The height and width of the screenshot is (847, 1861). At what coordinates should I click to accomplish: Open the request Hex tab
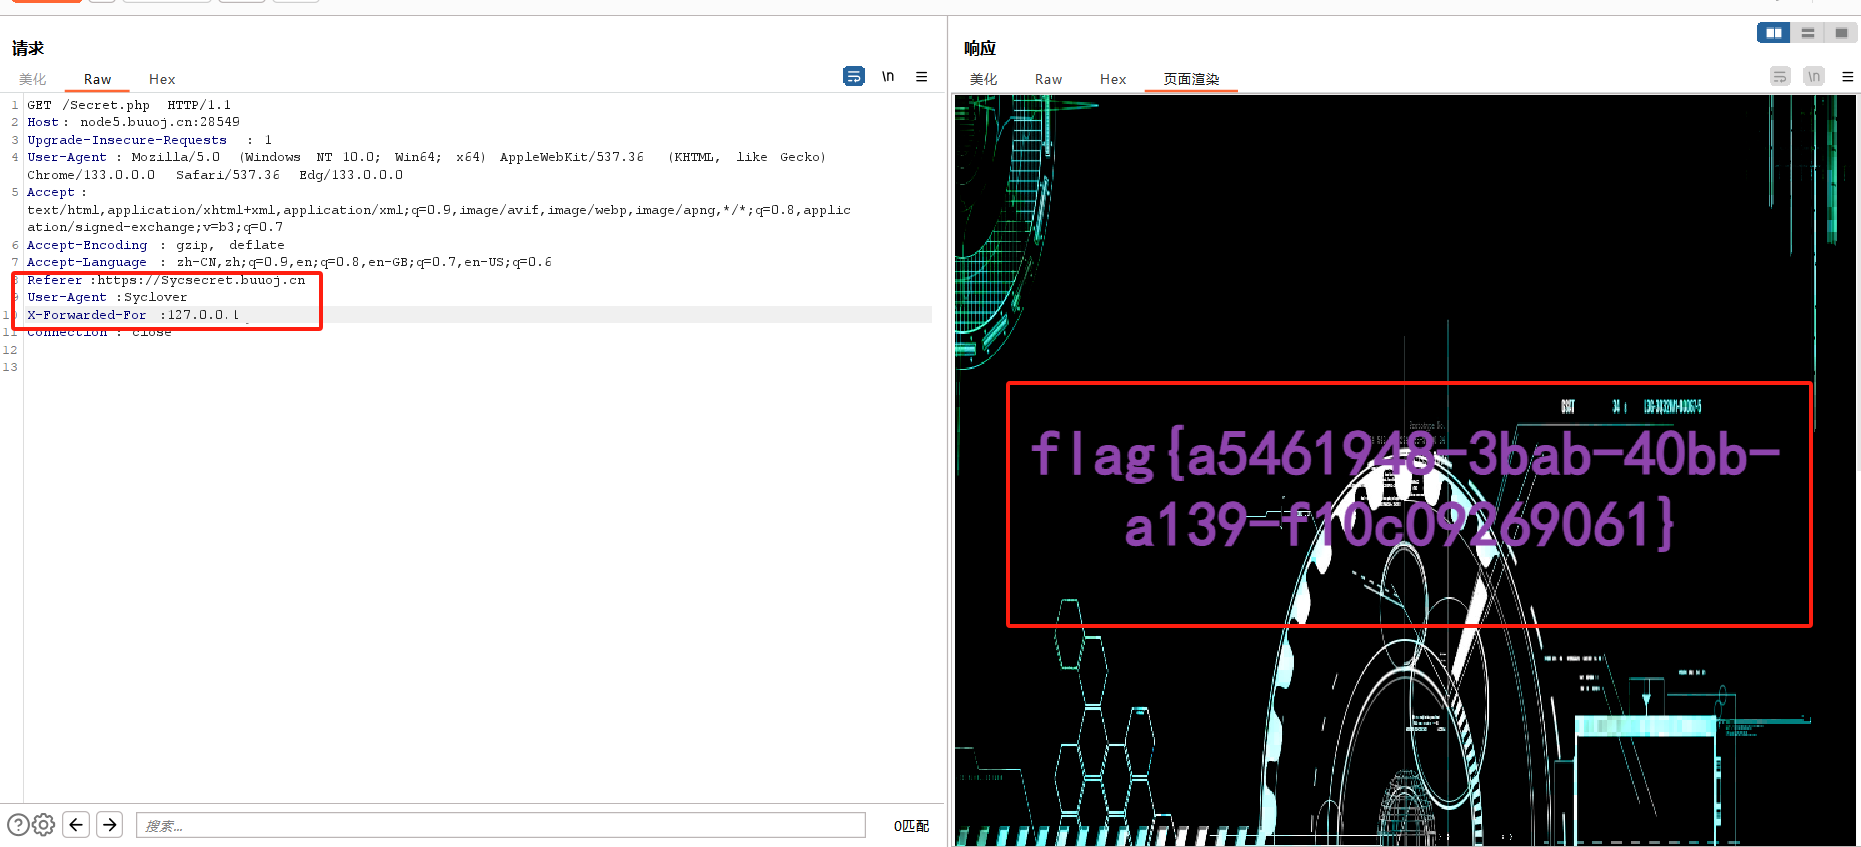[162, 79]
